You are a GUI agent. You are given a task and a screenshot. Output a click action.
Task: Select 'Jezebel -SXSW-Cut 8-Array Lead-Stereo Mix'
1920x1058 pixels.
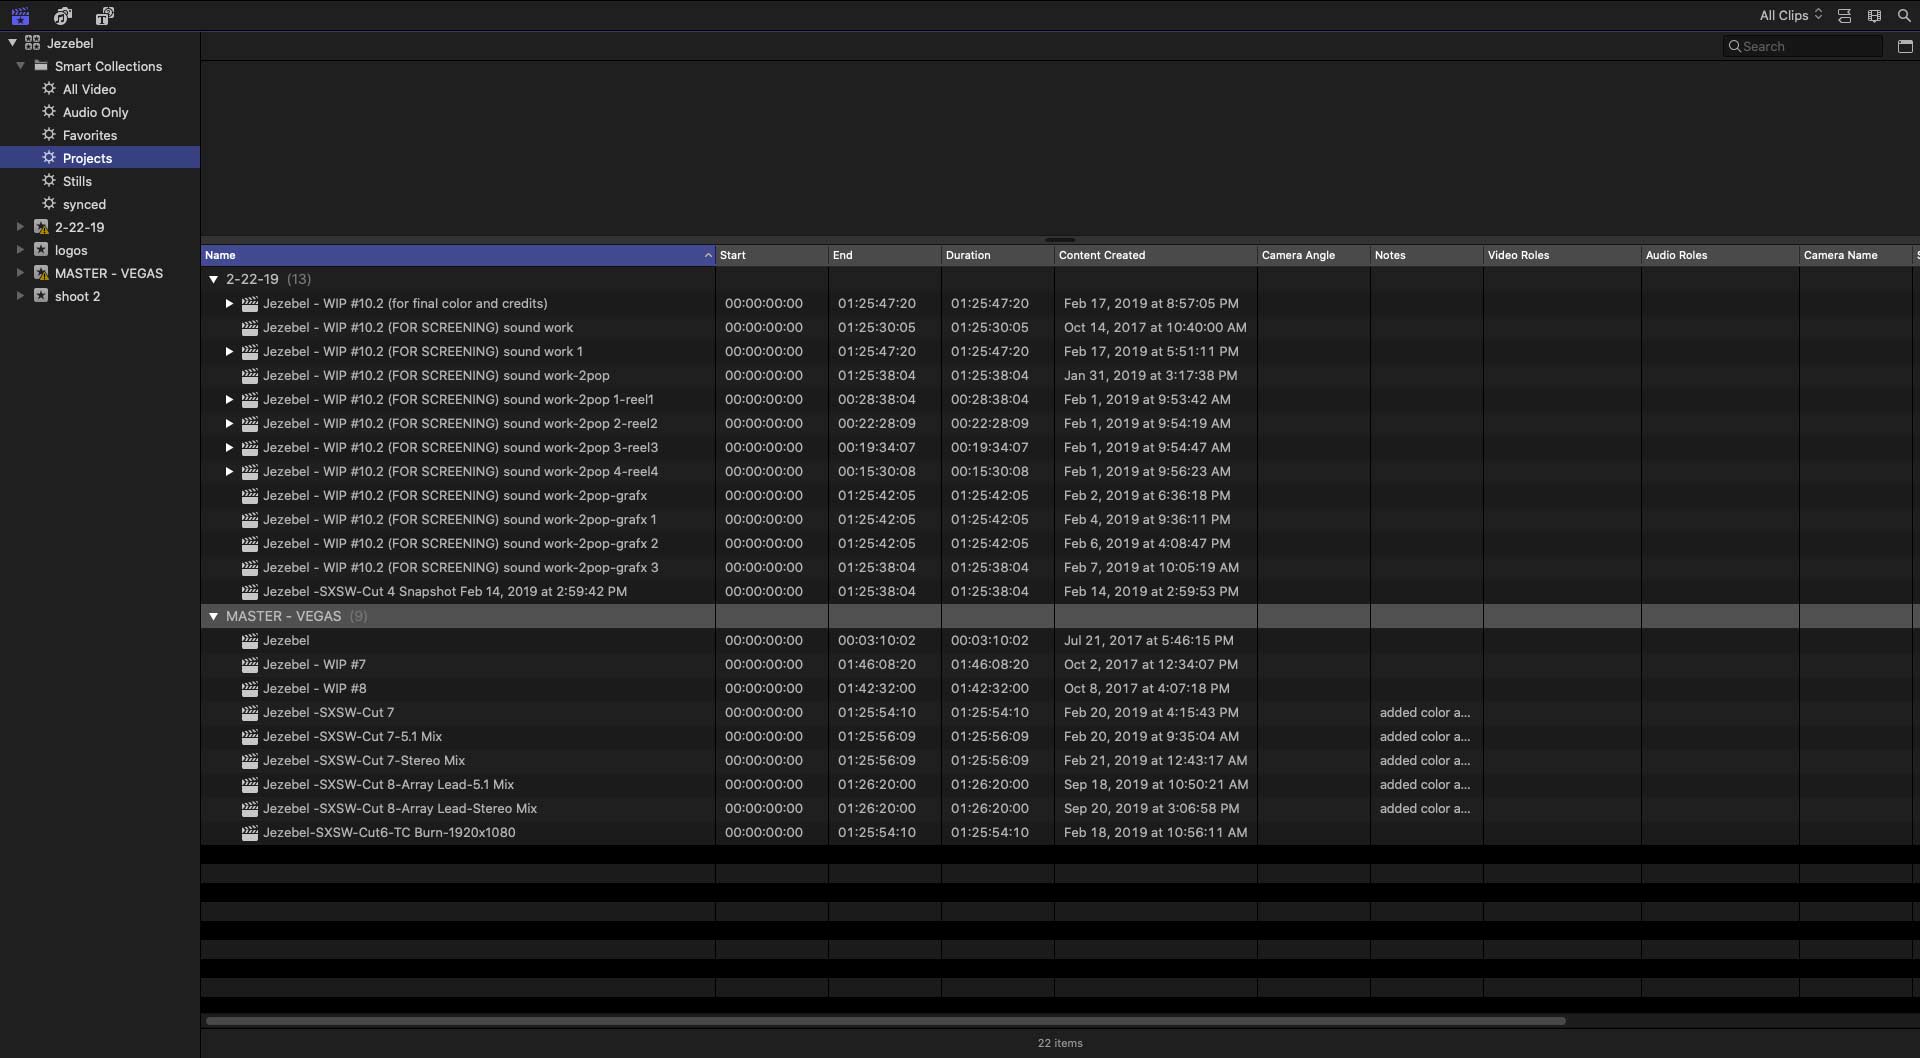click(x=400, y=808)
